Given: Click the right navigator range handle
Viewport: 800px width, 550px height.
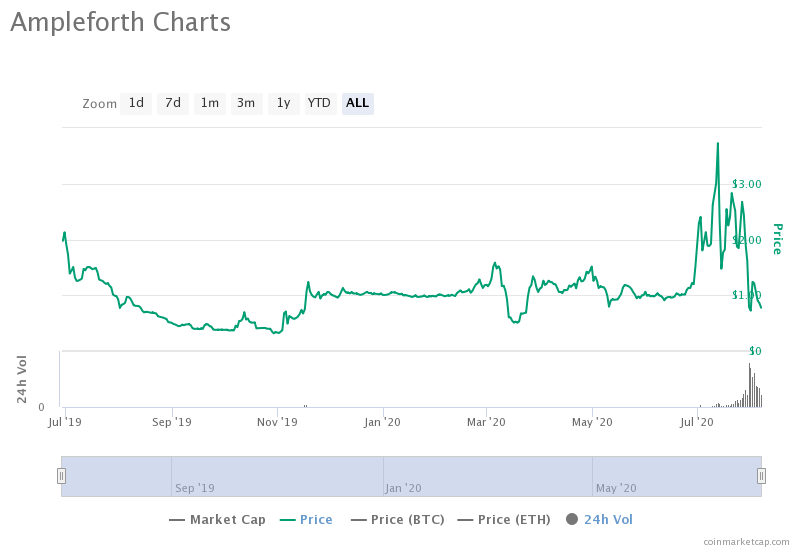Looking at the screenshot, I should [761, 476].
